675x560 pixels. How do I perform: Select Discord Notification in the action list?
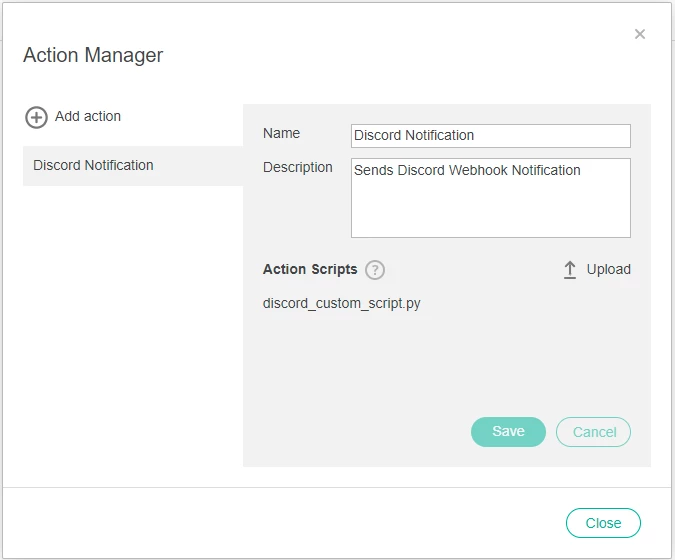click(133, 166)
